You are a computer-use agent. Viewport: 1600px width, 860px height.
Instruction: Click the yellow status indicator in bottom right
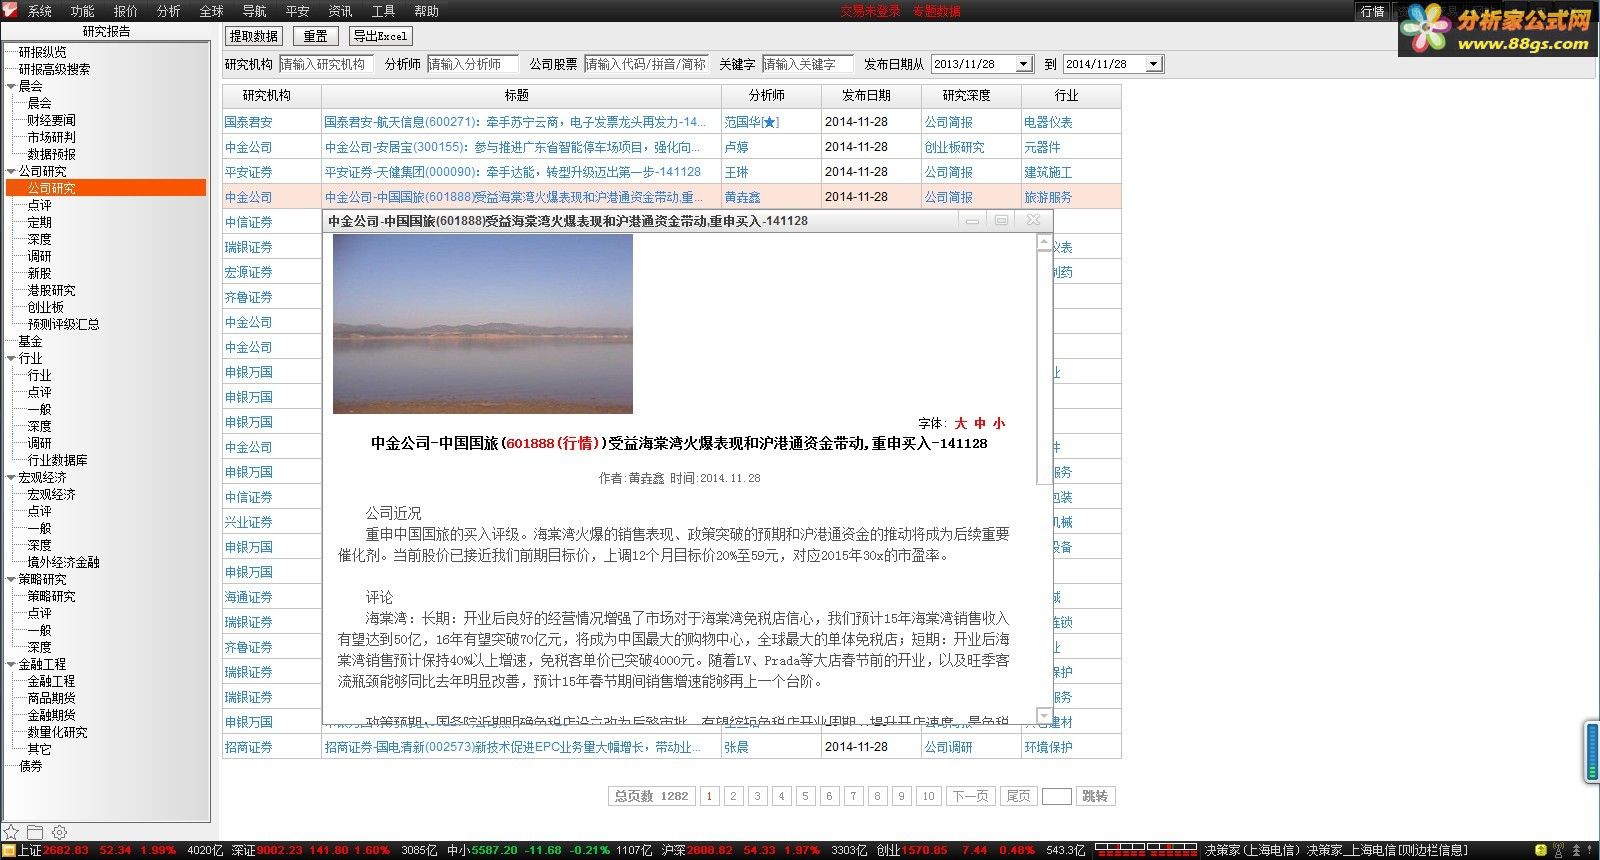[x=1541, y=850]
